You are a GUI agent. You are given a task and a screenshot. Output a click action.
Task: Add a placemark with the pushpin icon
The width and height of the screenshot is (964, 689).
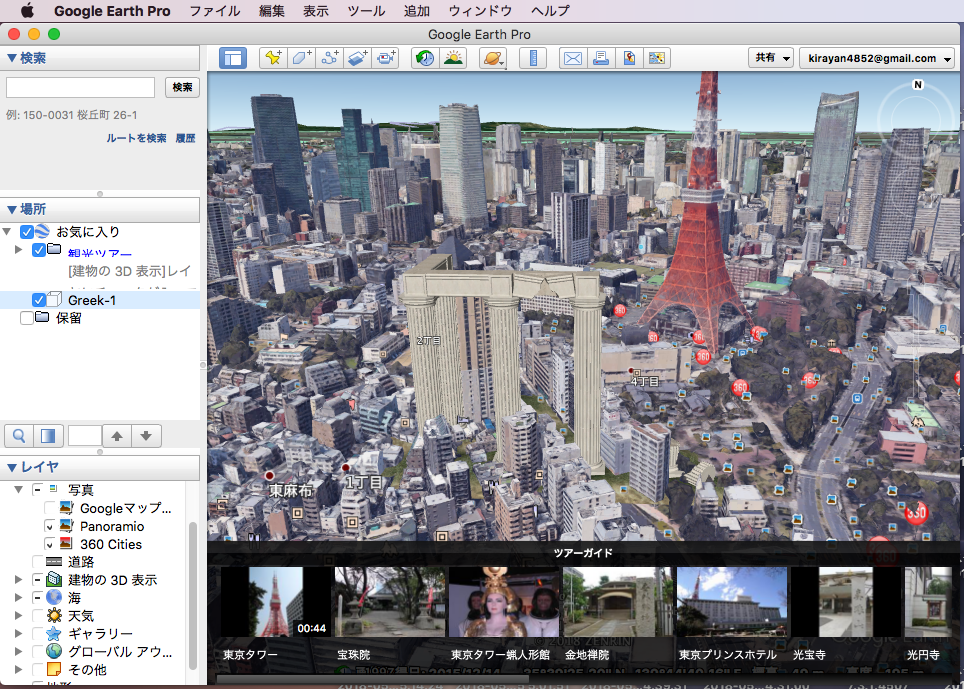click(x=274, y=58)
